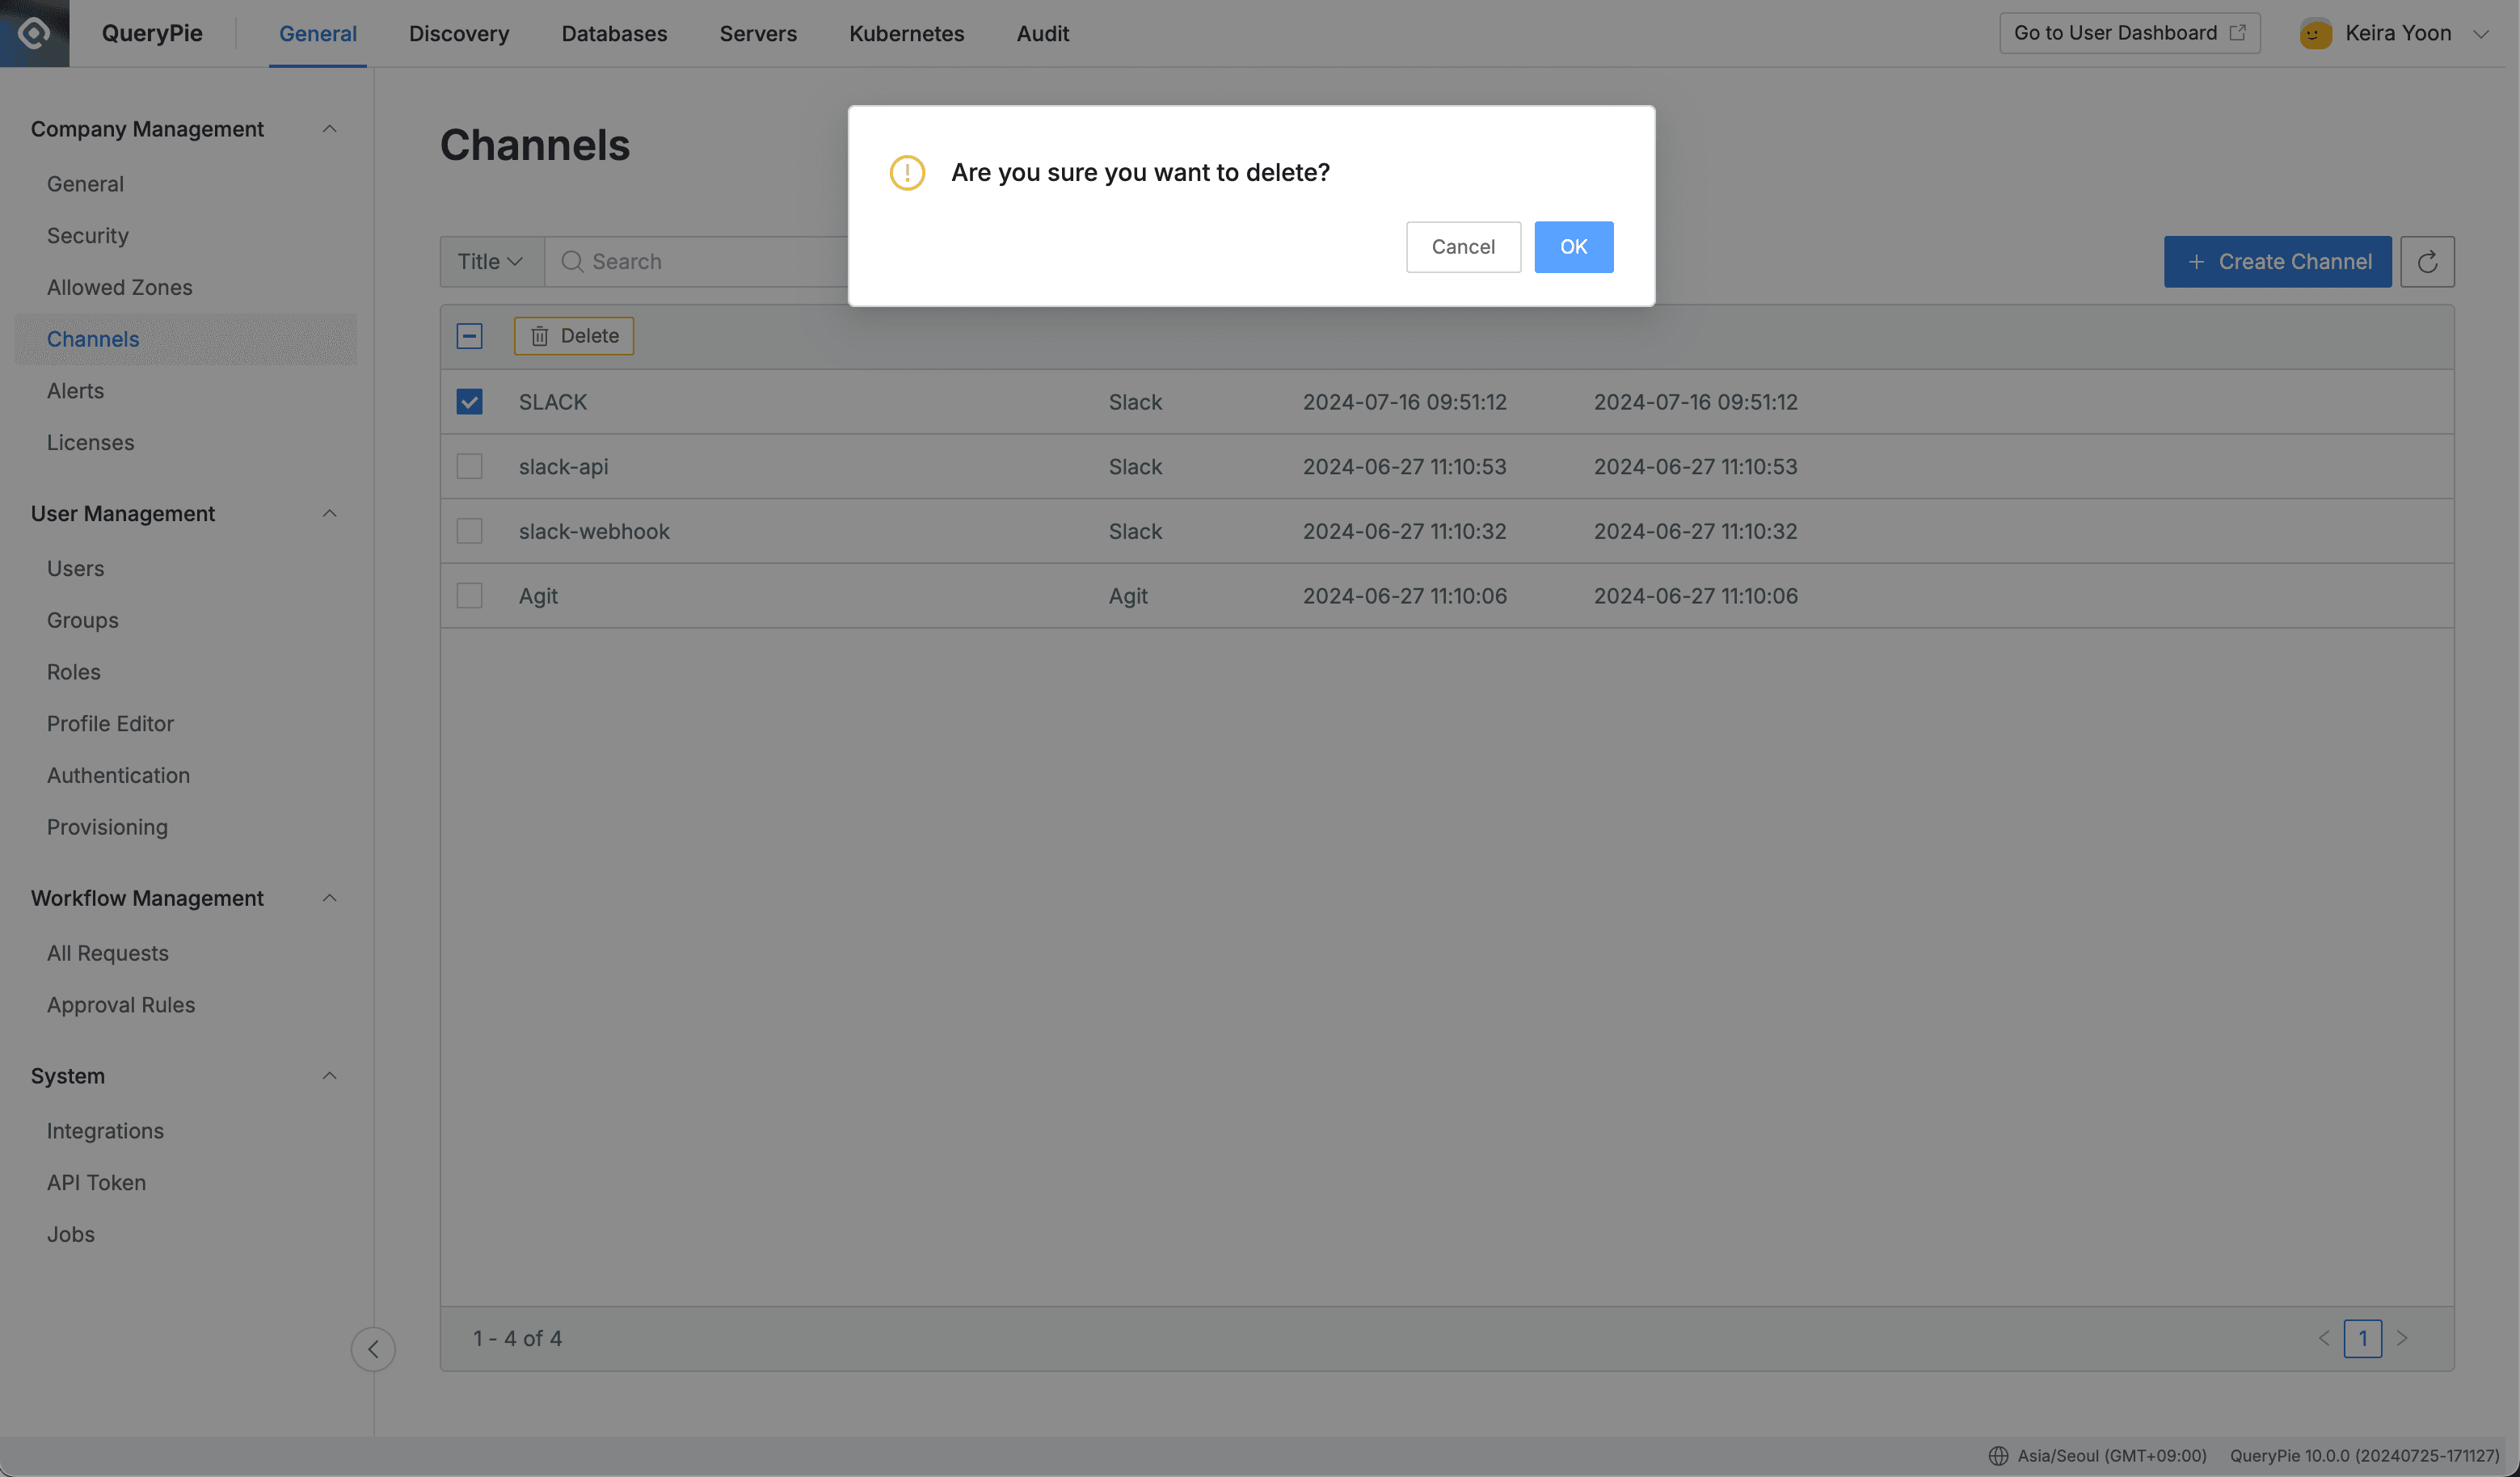2520x1477 pixels.
Task: Check the slack-webhook row checkbox
Action: 469,530
